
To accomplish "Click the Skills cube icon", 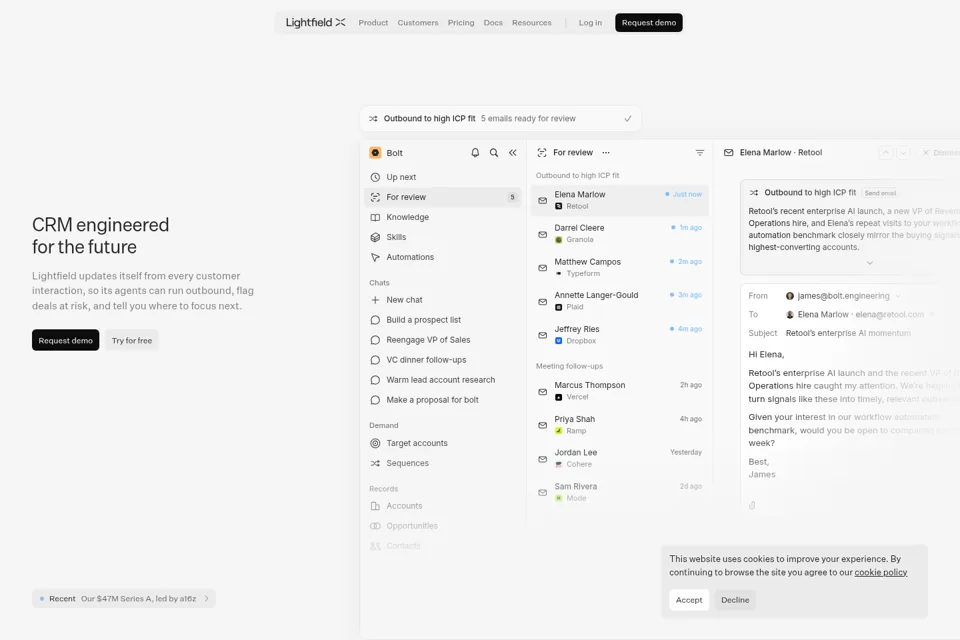I will pos(375,237).
